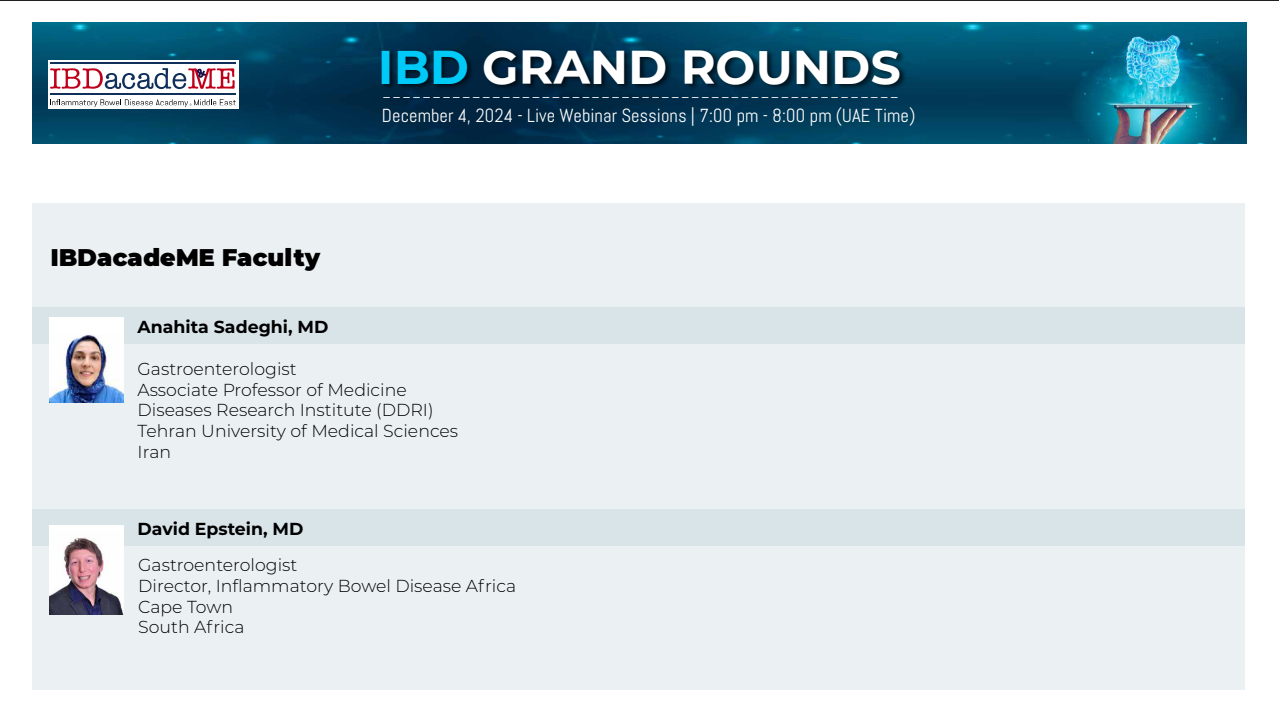This screenshot has width=1279, height=720.
Task: Open David Epstein's profile photo
Action: pos(86,570)
